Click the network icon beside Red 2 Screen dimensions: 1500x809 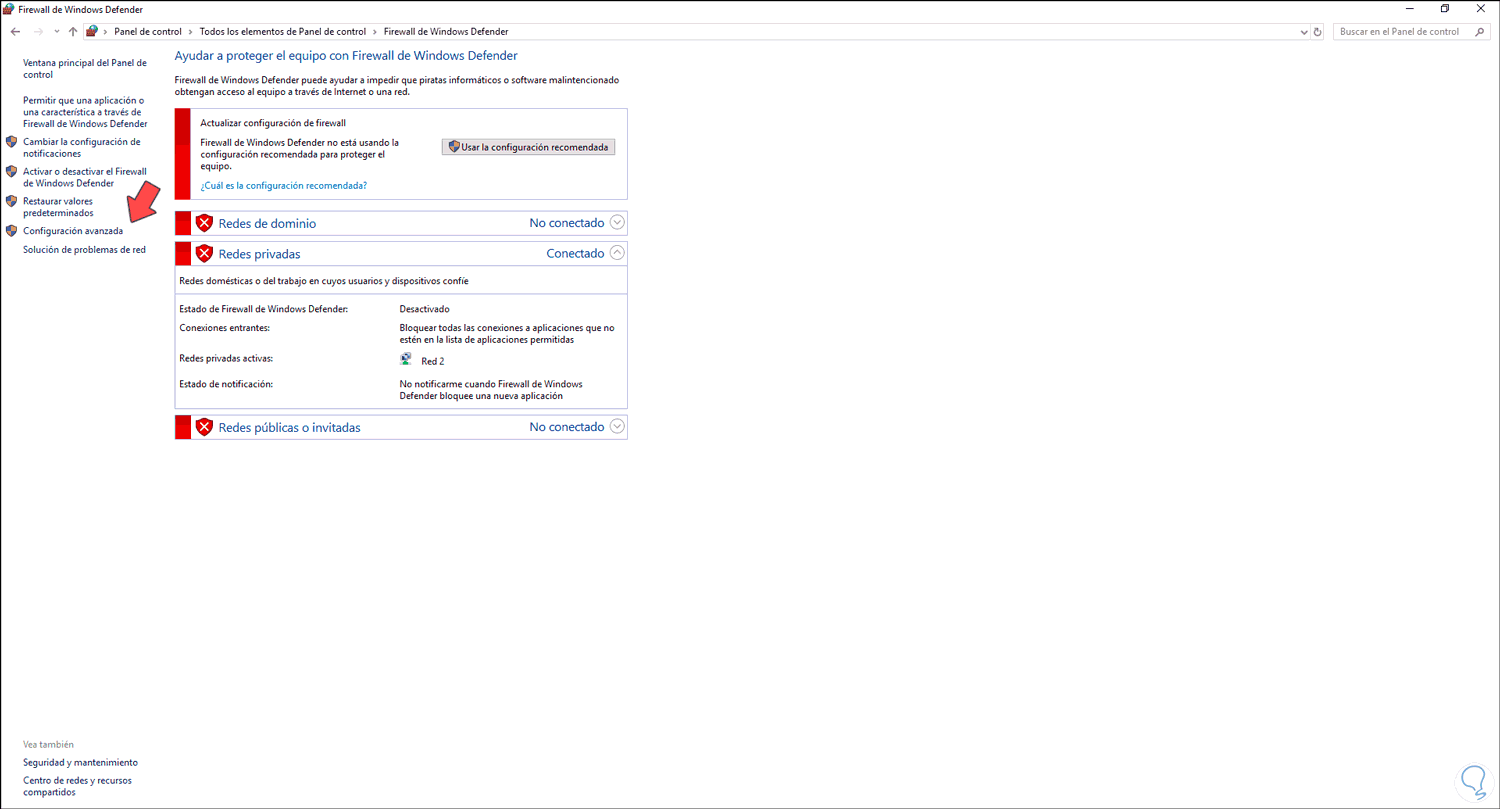click(x=406, y=360)
